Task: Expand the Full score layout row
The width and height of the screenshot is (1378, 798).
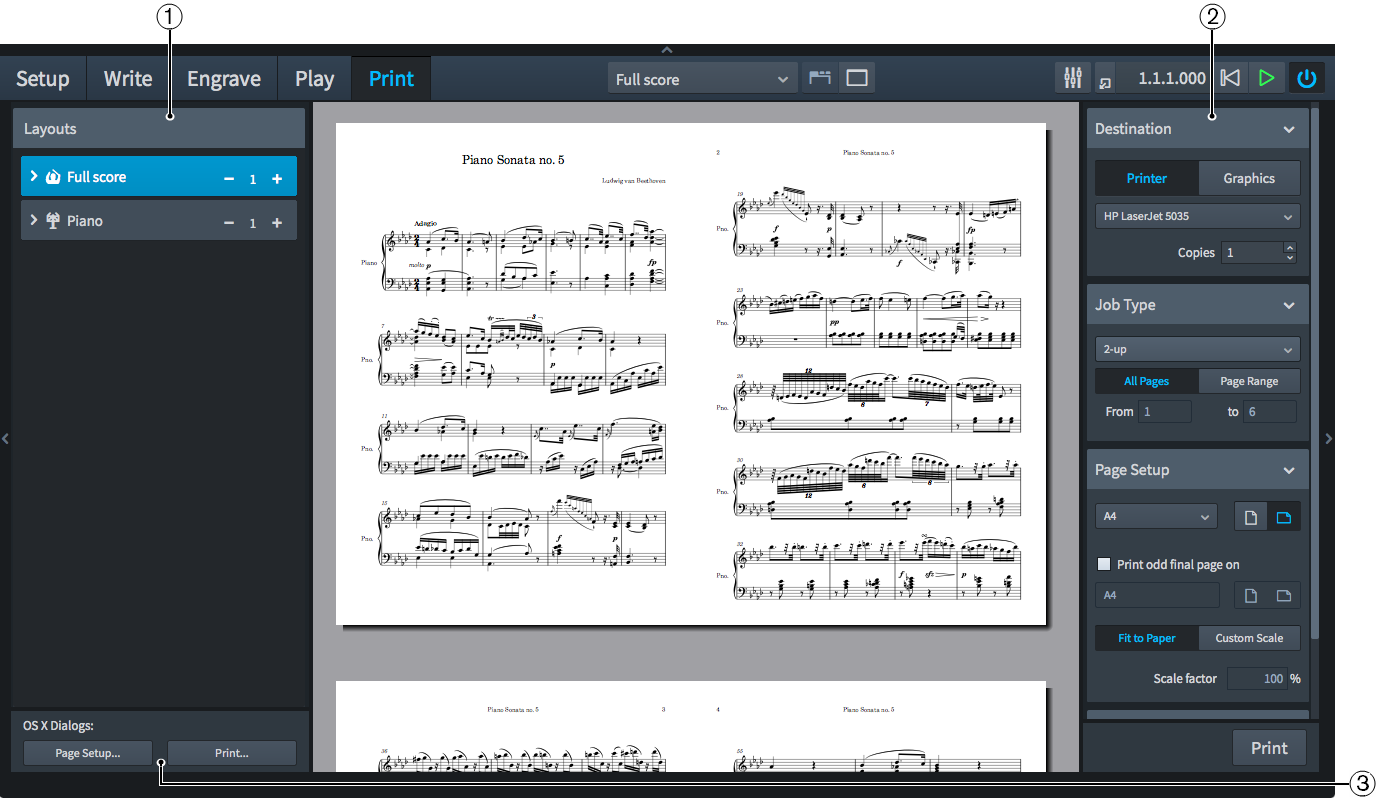Action: tap(34, 176)
